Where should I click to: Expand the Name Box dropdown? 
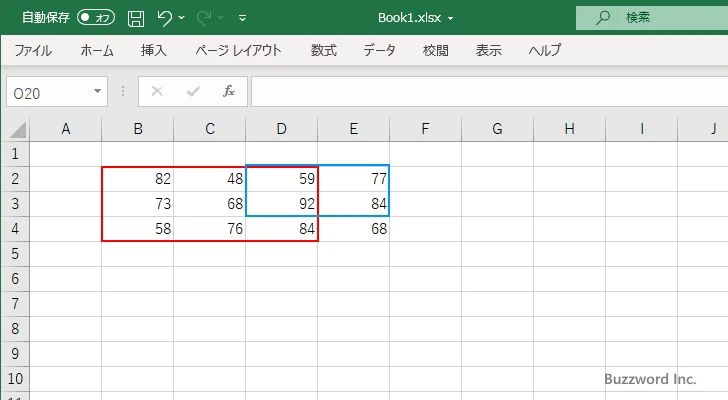[98, 91]
